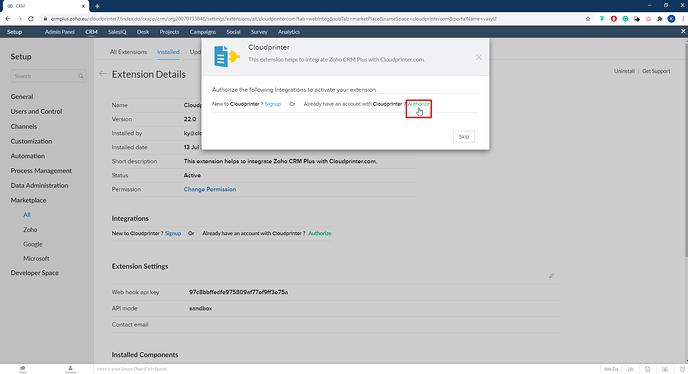Screen dimensions: 688x374
Task: Open Ask Zia in the bottom bar
Action: click(x=611, y=369)
